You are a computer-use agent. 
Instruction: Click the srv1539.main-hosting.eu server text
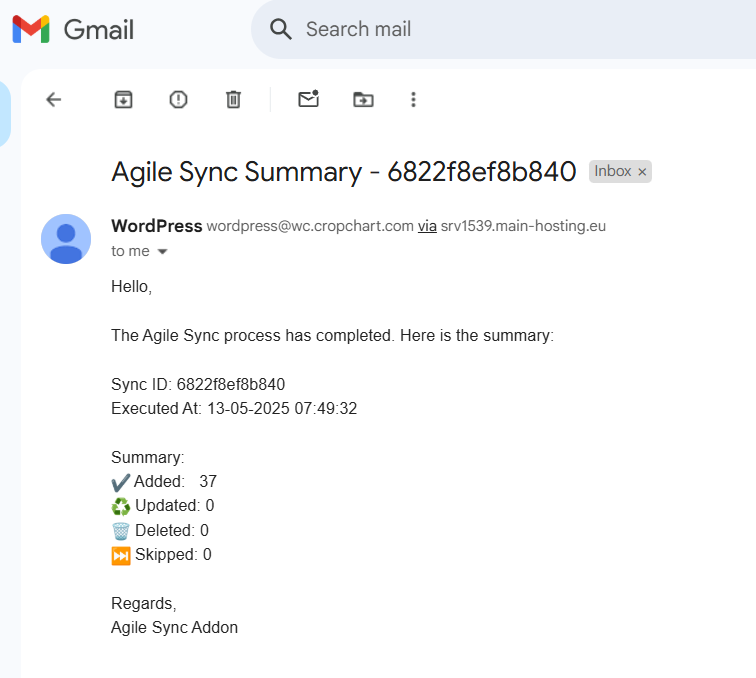pos(523,226)
